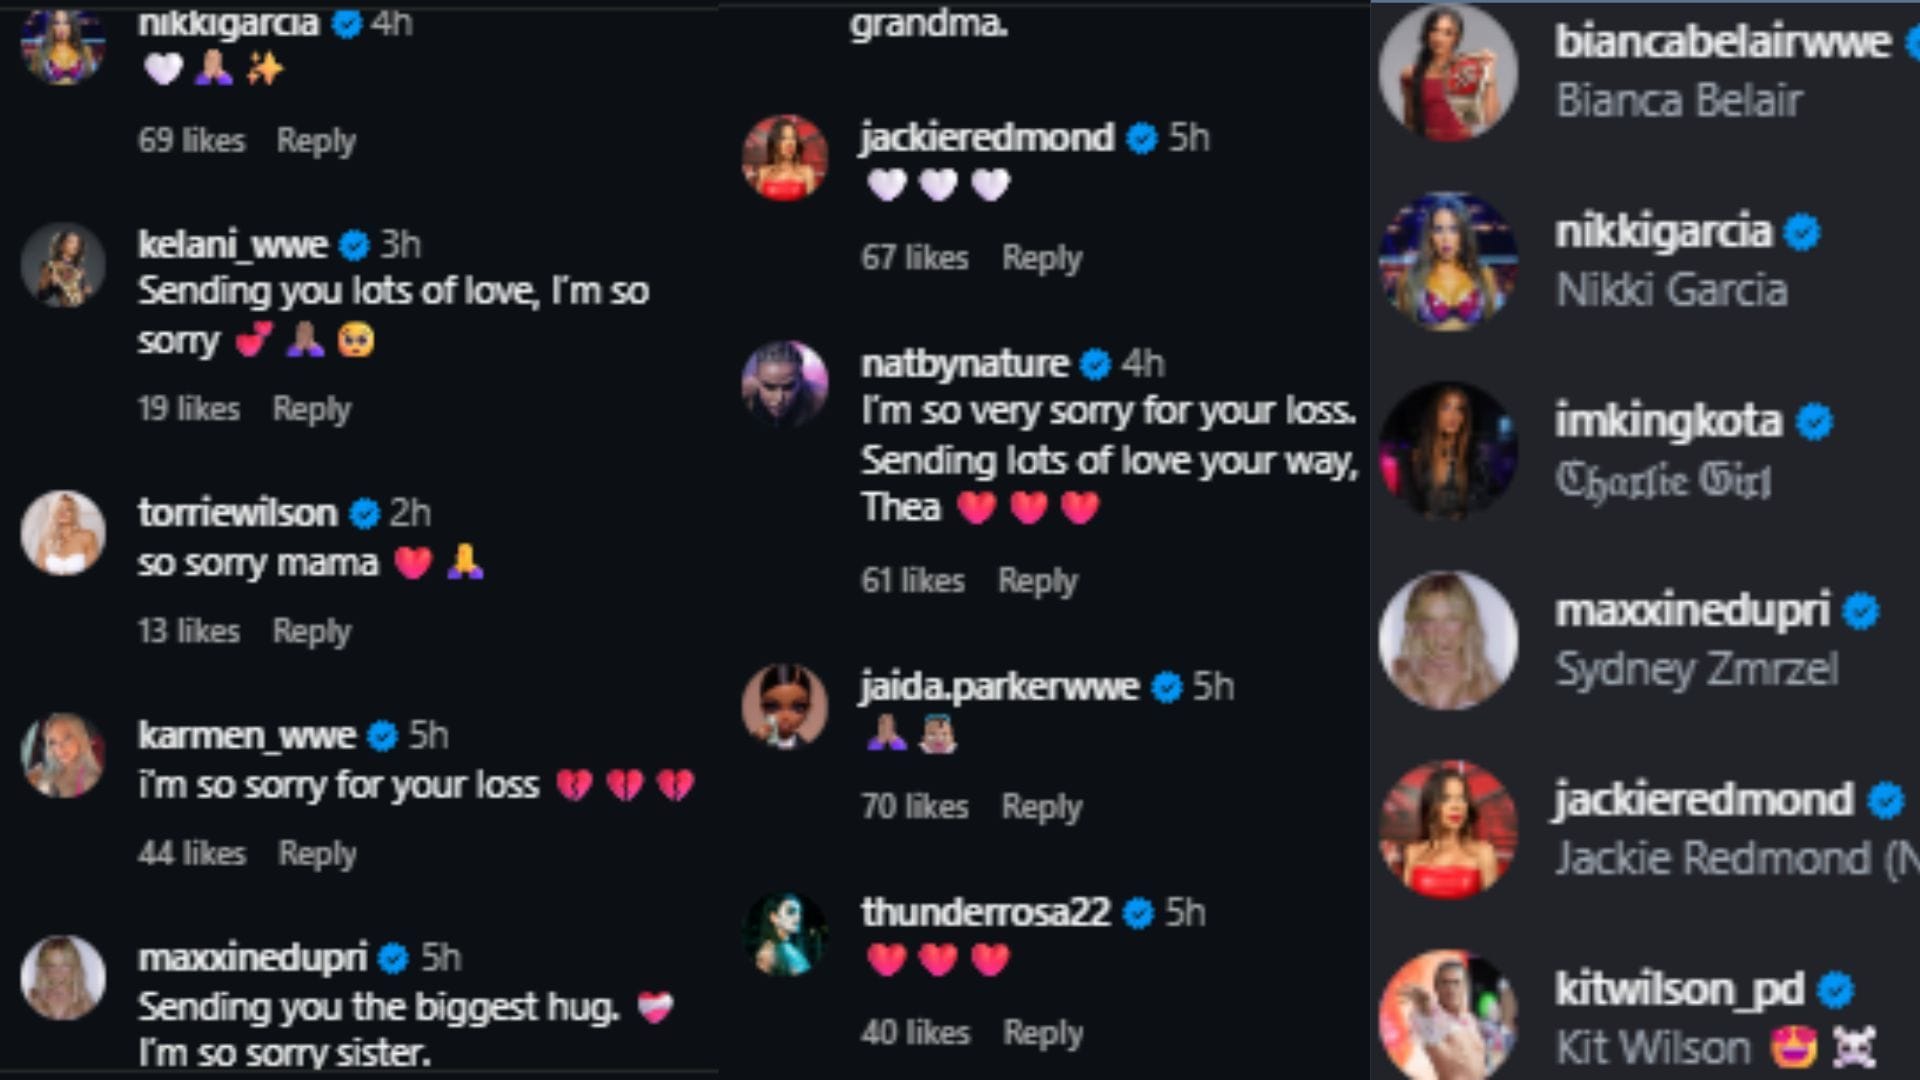Open the kelani_wwe username link
This screenshot has width=1920, height=1080.
(234, 243)
